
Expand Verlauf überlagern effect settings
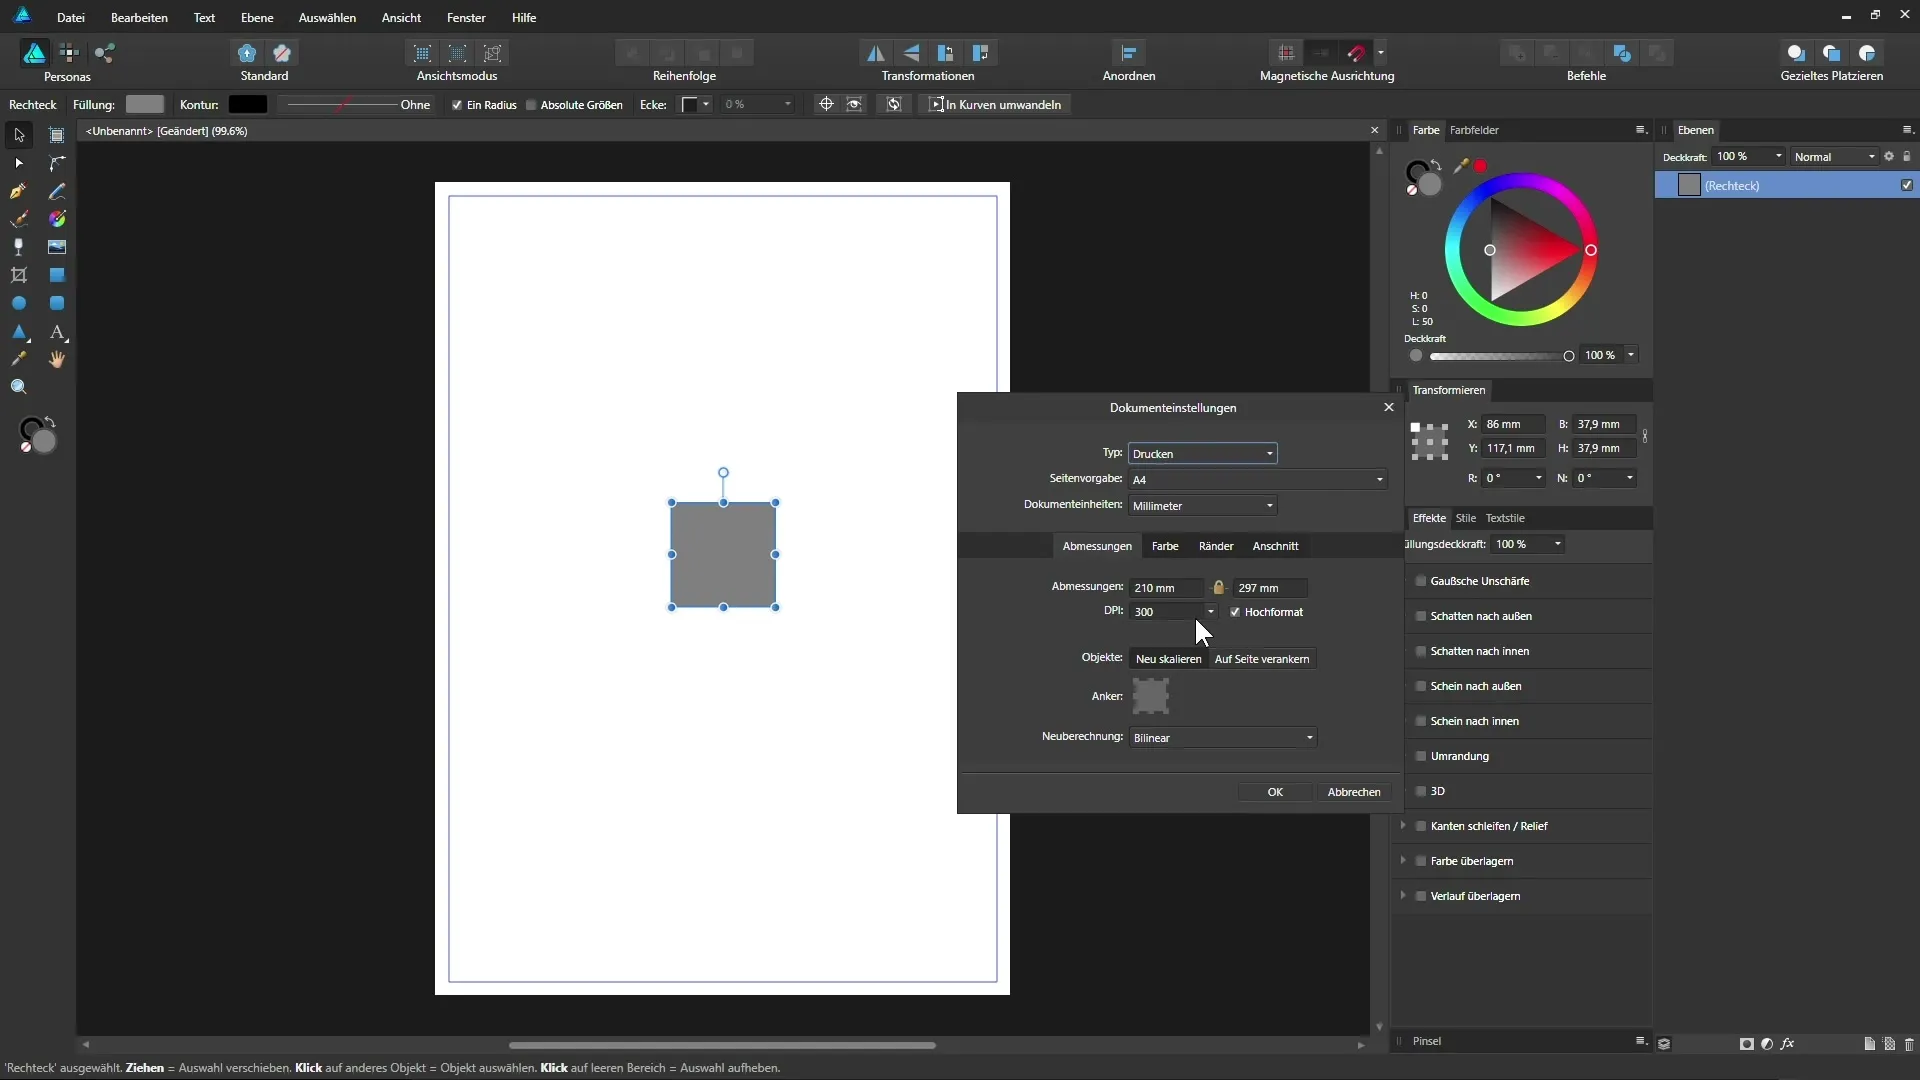click(1403, 896)
